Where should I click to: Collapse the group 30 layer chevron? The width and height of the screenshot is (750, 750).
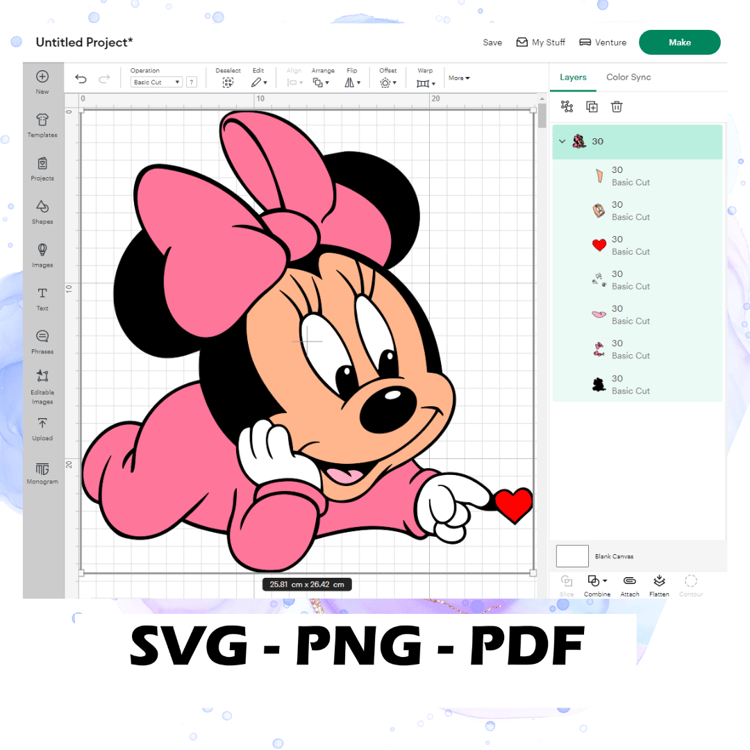tap(562, 141)
